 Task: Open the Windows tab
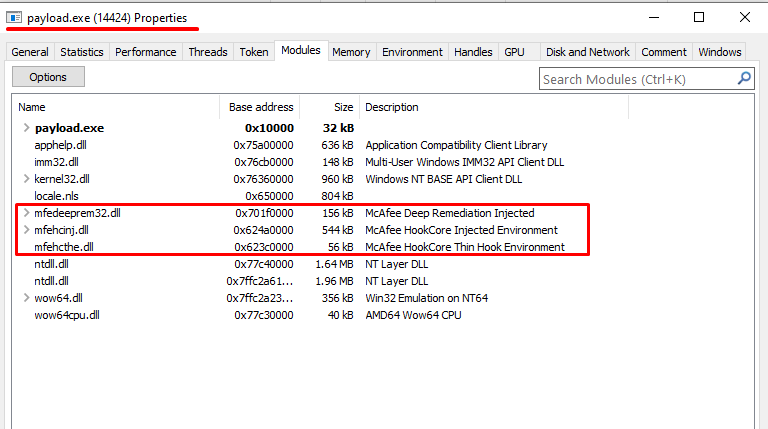720,52
